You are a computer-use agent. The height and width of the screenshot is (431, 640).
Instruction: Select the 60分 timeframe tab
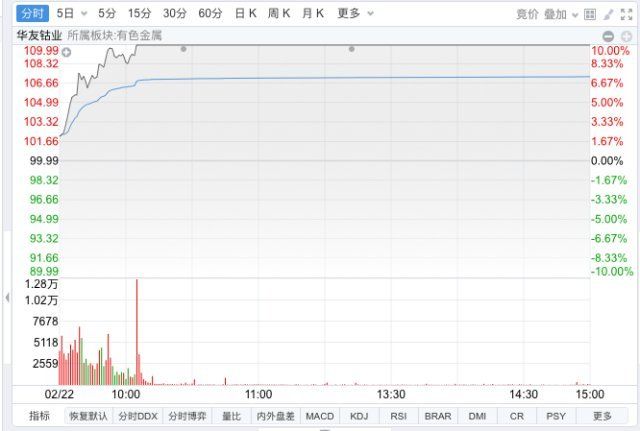click(211, 14)
